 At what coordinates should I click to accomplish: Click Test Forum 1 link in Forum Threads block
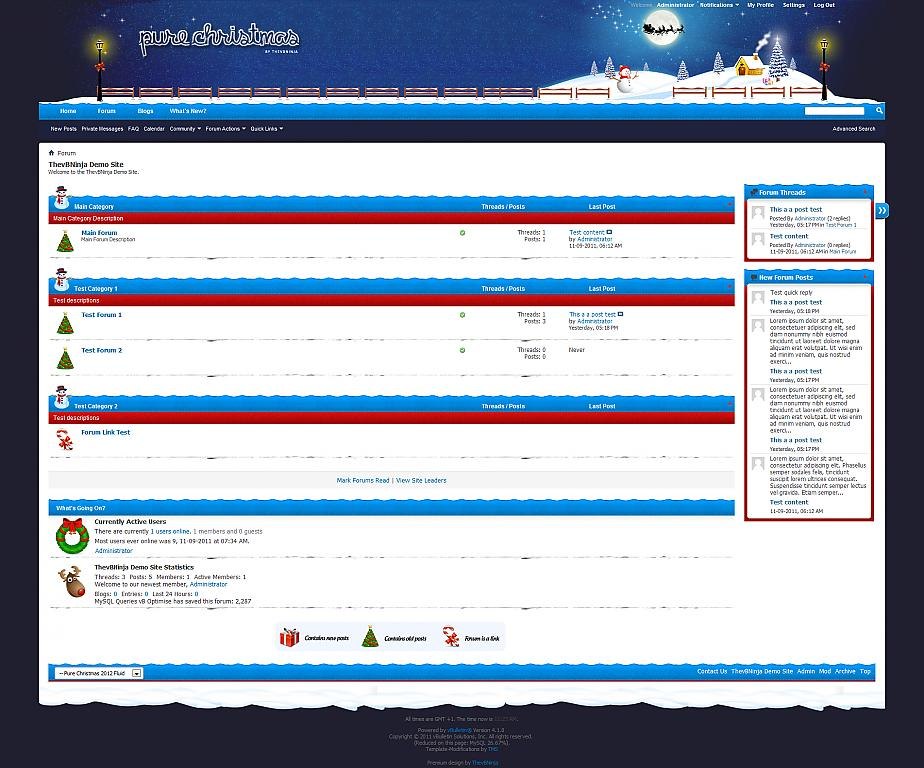(x=841, y=225)
